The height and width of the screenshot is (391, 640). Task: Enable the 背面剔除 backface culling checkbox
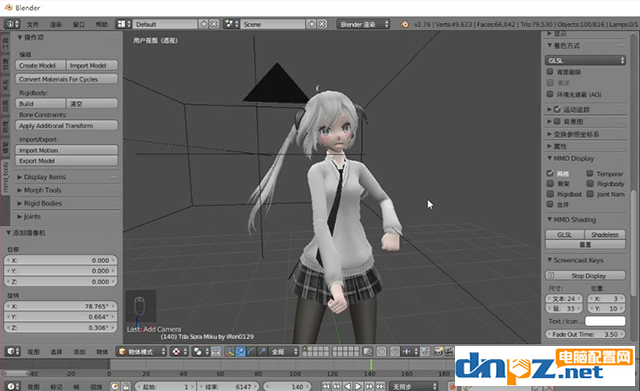(550, 72)
